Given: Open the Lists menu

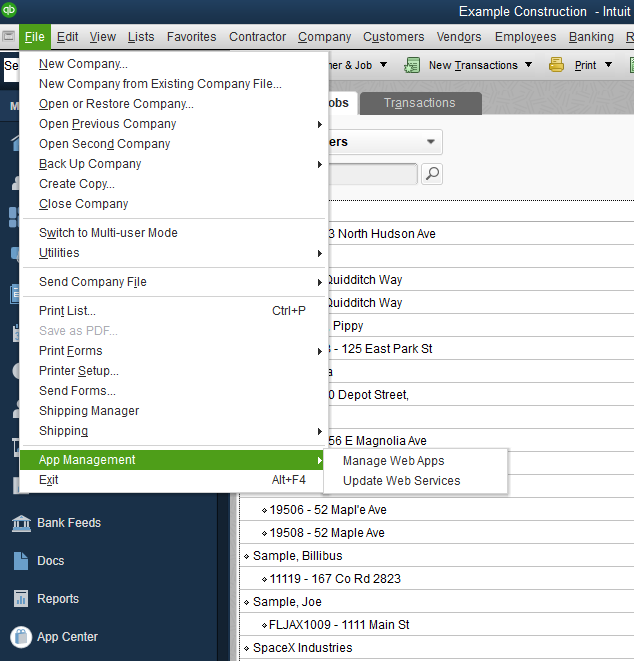Looking at the screenshot, I should click(x=141, y=37).
